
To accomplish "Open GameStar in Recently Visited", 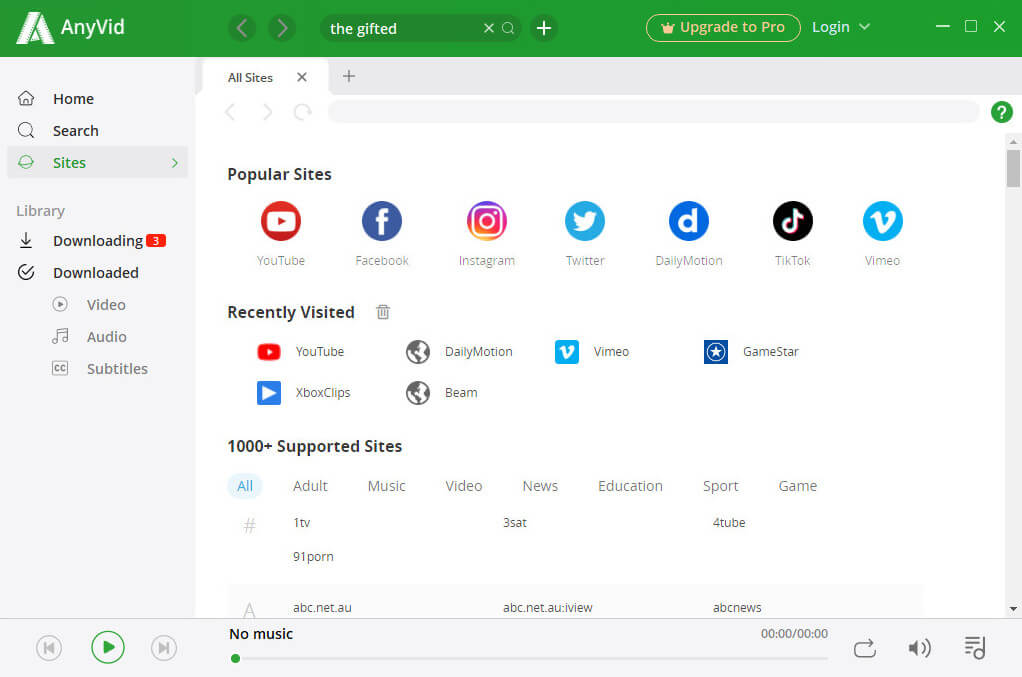I will coord(751,352).
